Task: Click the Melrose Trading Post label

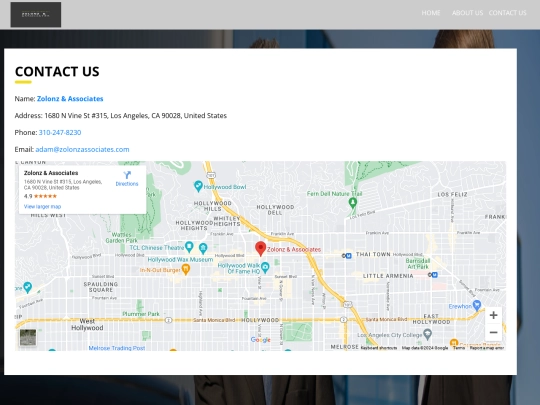Action: (117, 348)
